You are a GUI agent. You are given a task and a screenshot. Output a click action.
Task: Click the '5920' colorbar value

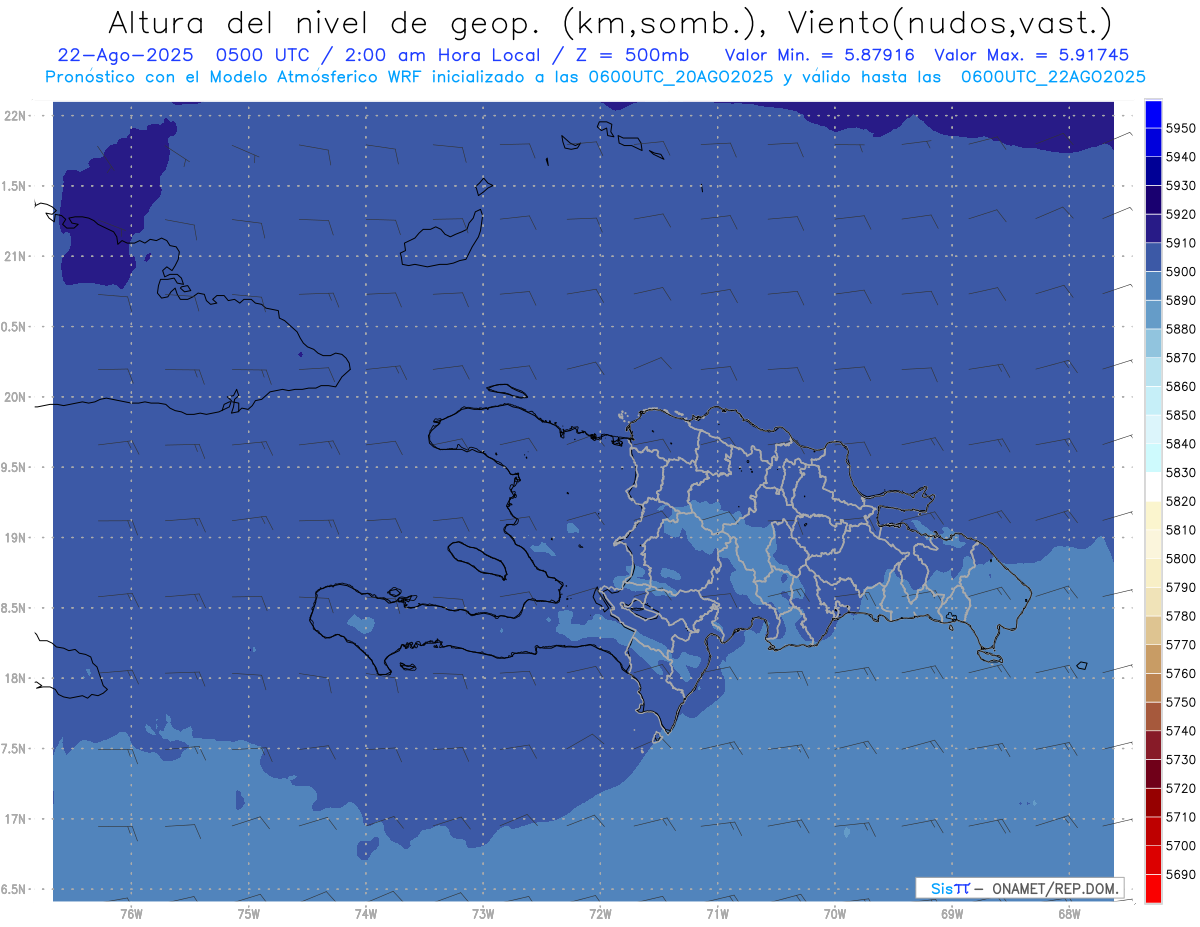pos(1180,214)
